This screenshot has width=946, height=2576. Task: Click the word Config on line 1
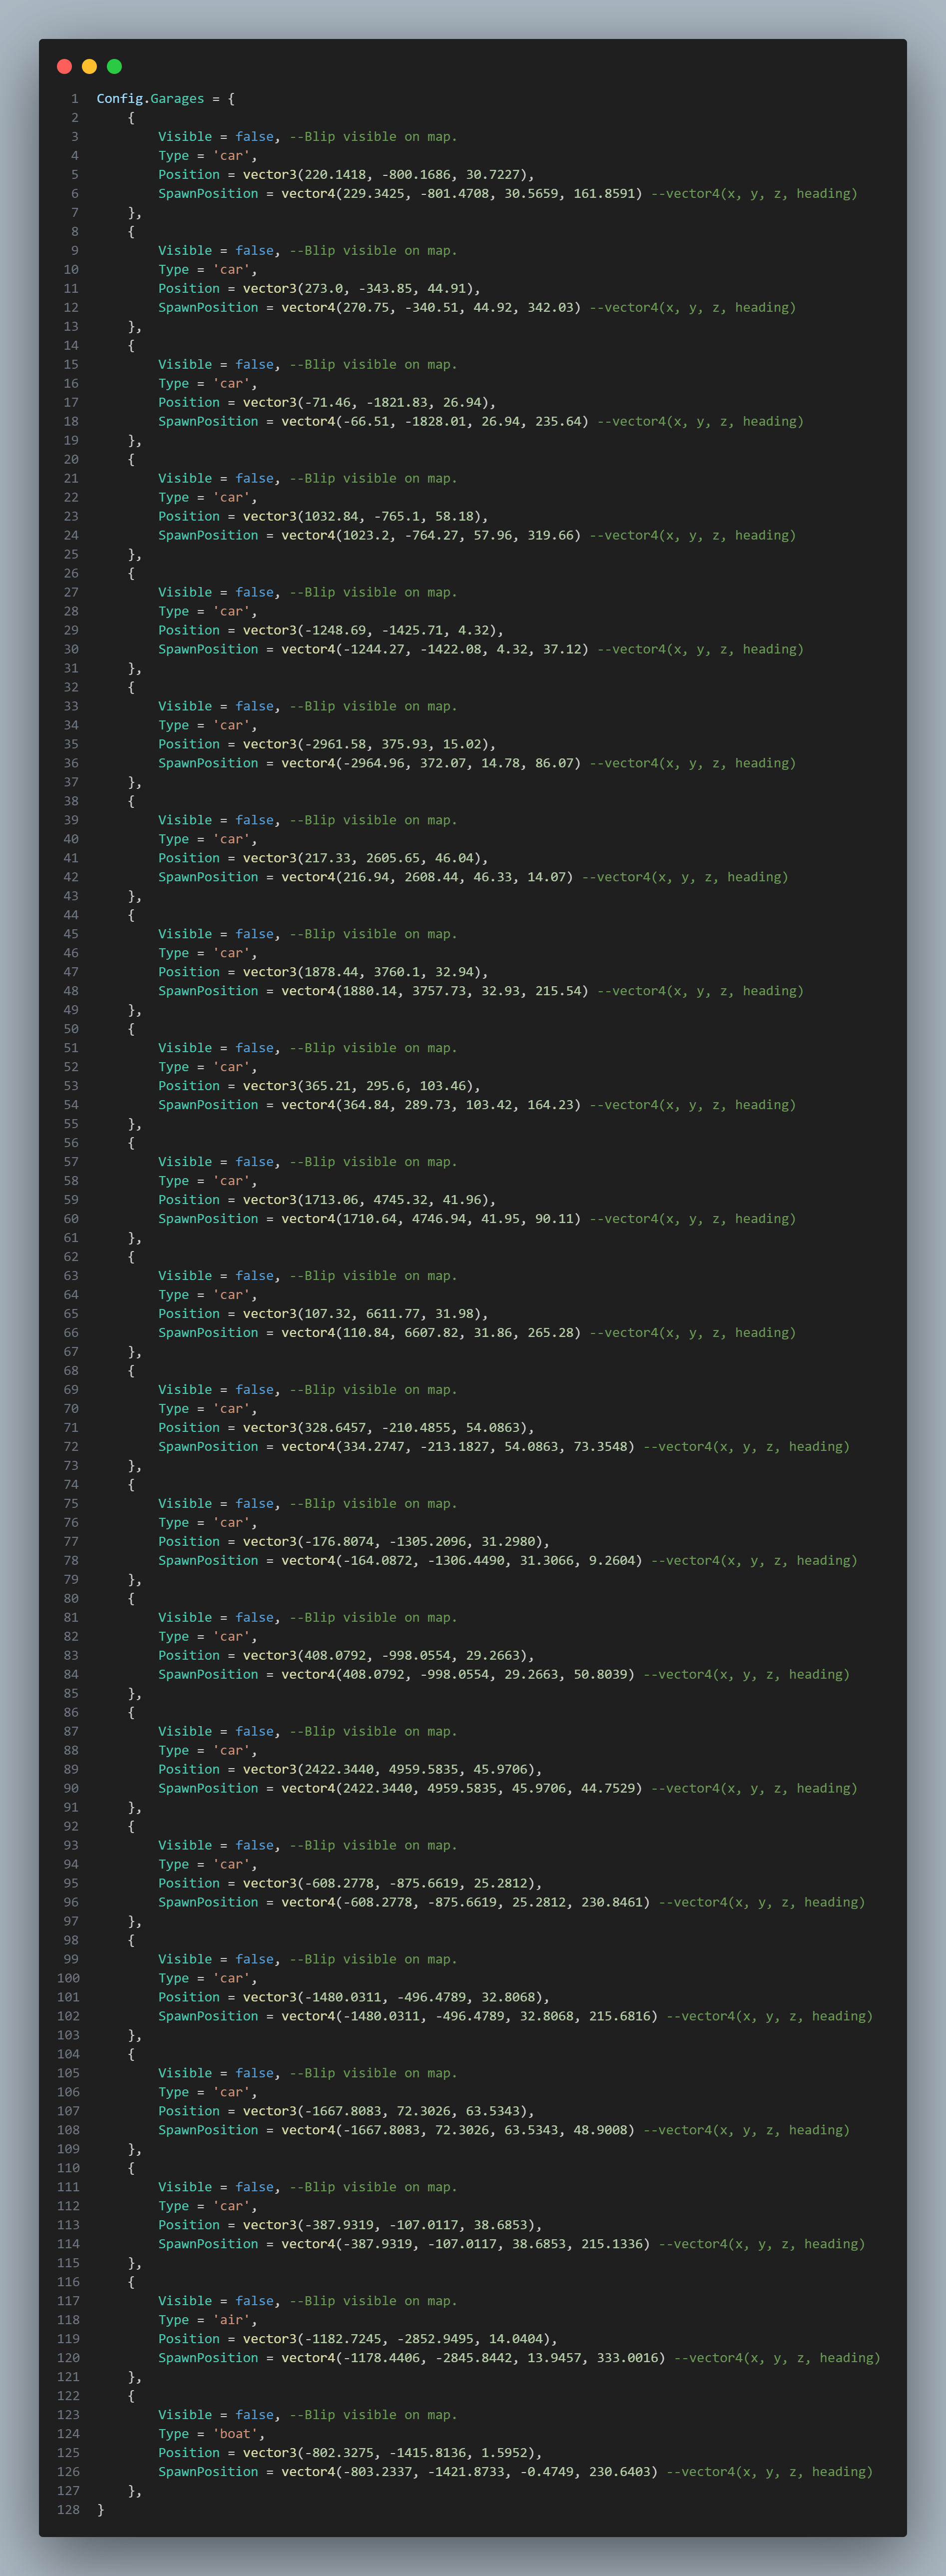pos(119,99)
